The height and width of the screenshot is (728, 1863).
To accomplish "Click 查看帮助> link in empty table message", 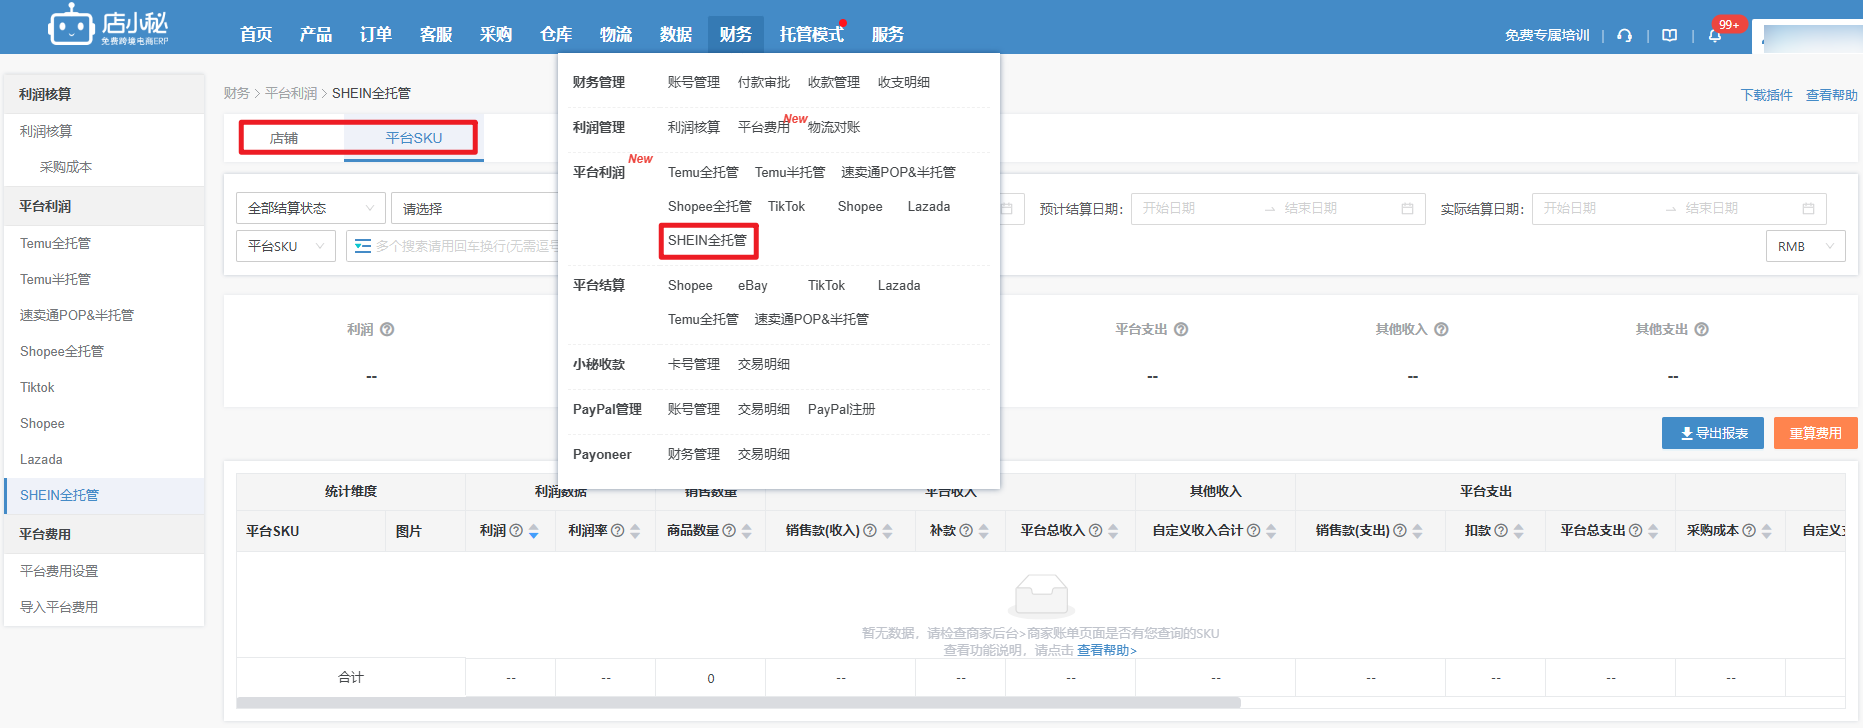I will [x=1107, y=650].
